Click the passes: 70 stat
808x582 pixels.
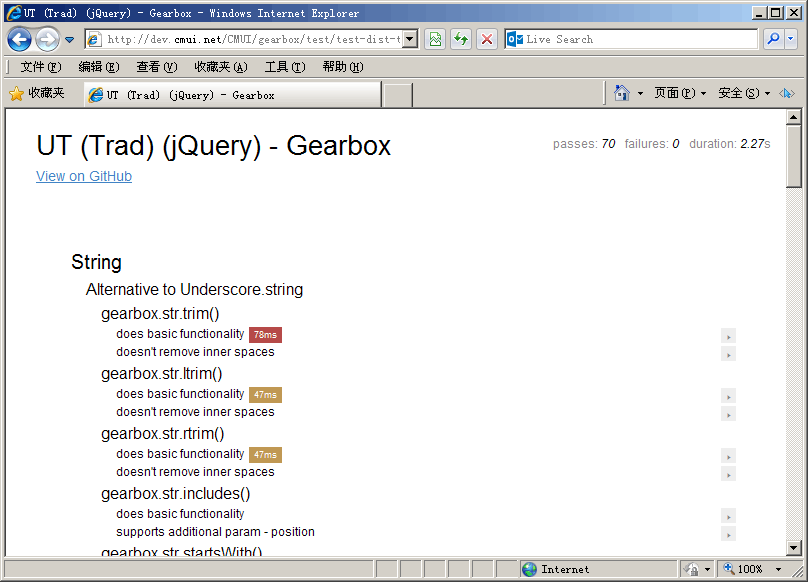(584, 144)
